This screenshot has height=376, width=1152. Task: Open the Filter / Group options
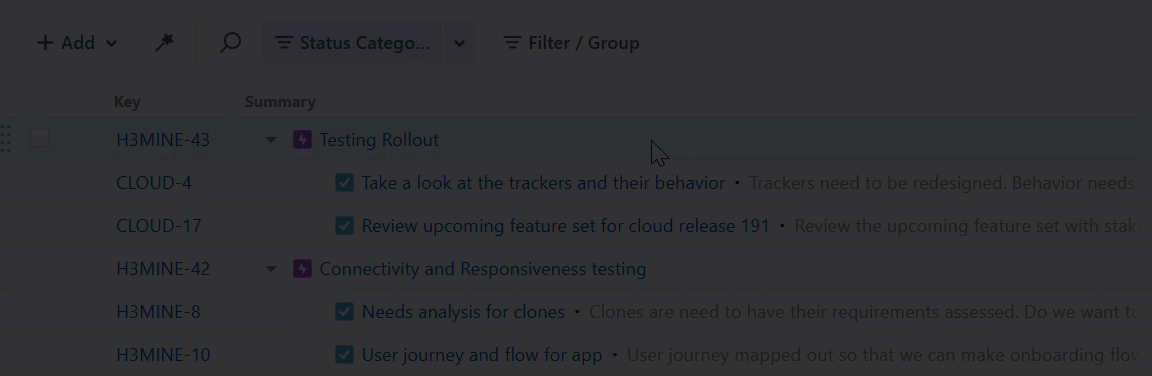[x=571, y=43]
